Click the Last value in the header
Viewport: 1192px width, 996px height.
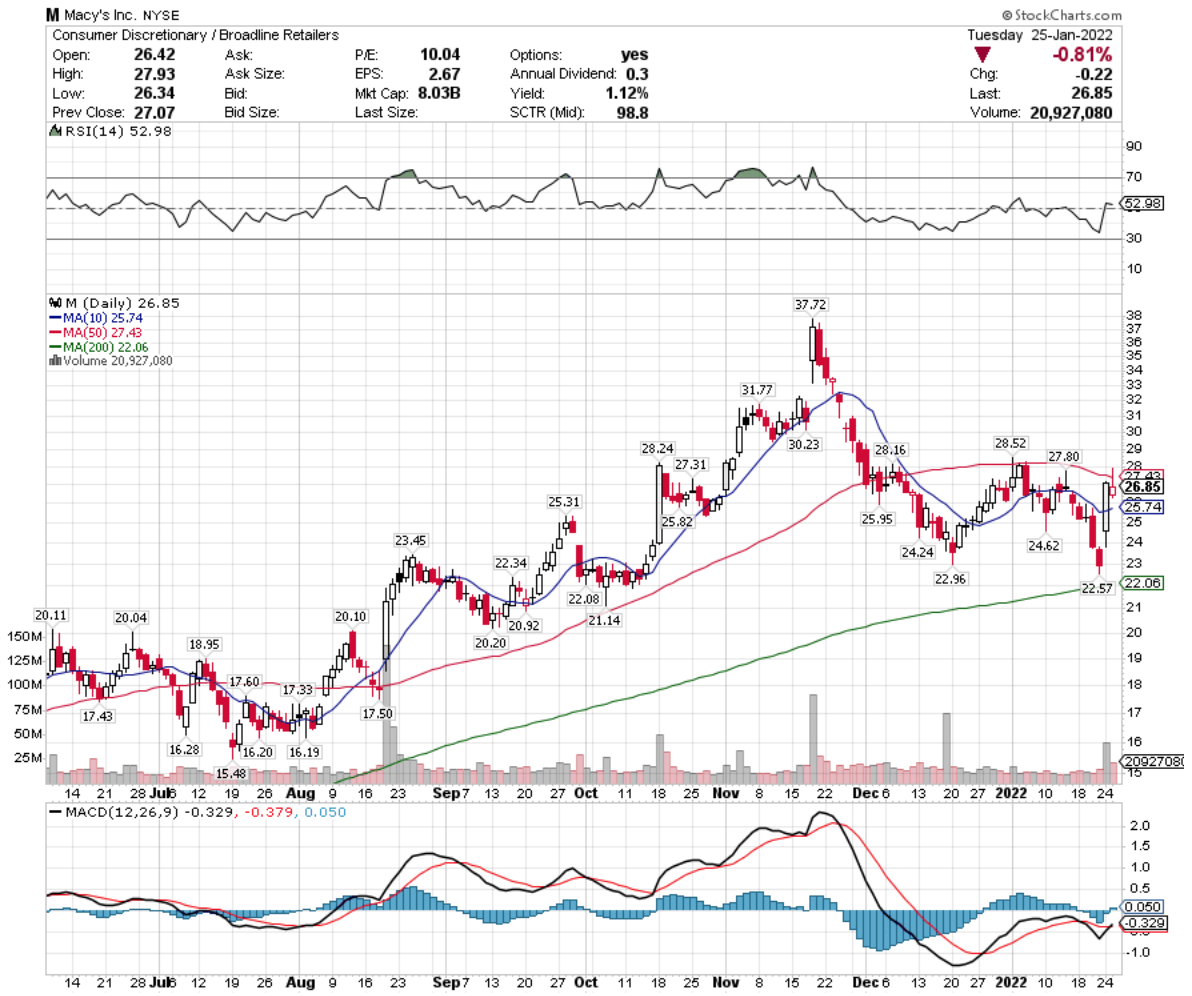[x=1092, y=94]
